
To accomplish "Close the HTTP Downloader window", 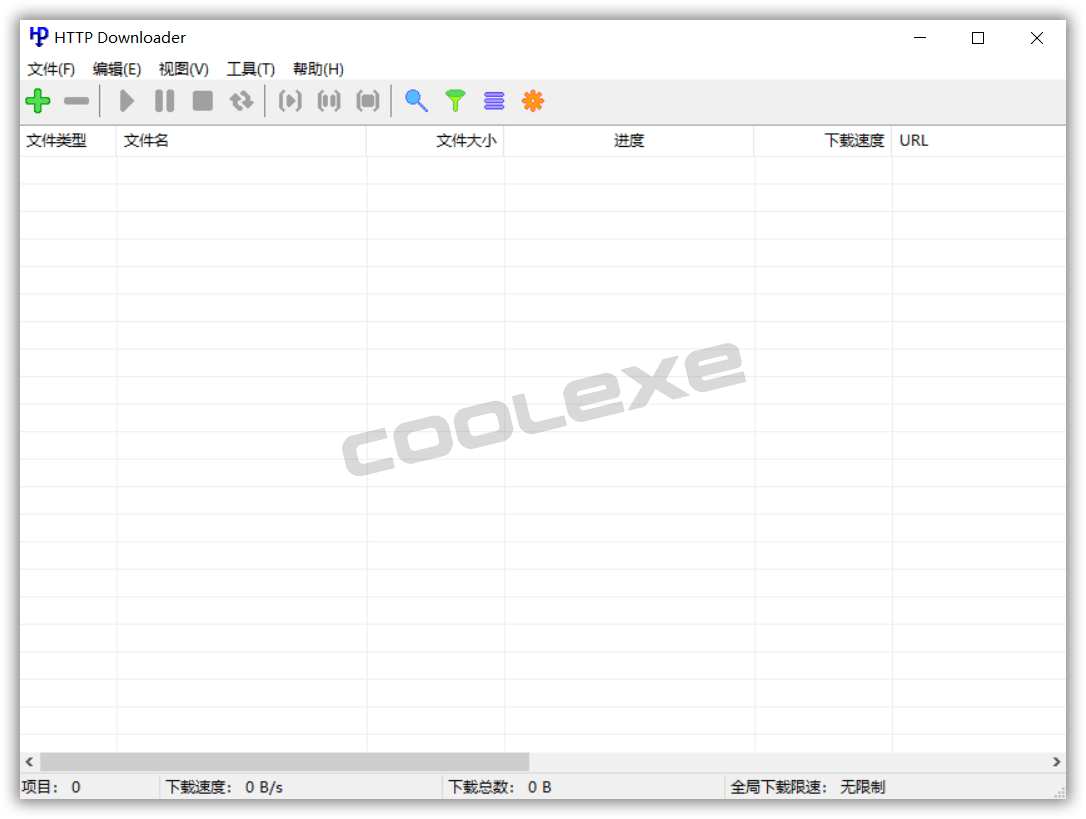I will [1037, 37].
